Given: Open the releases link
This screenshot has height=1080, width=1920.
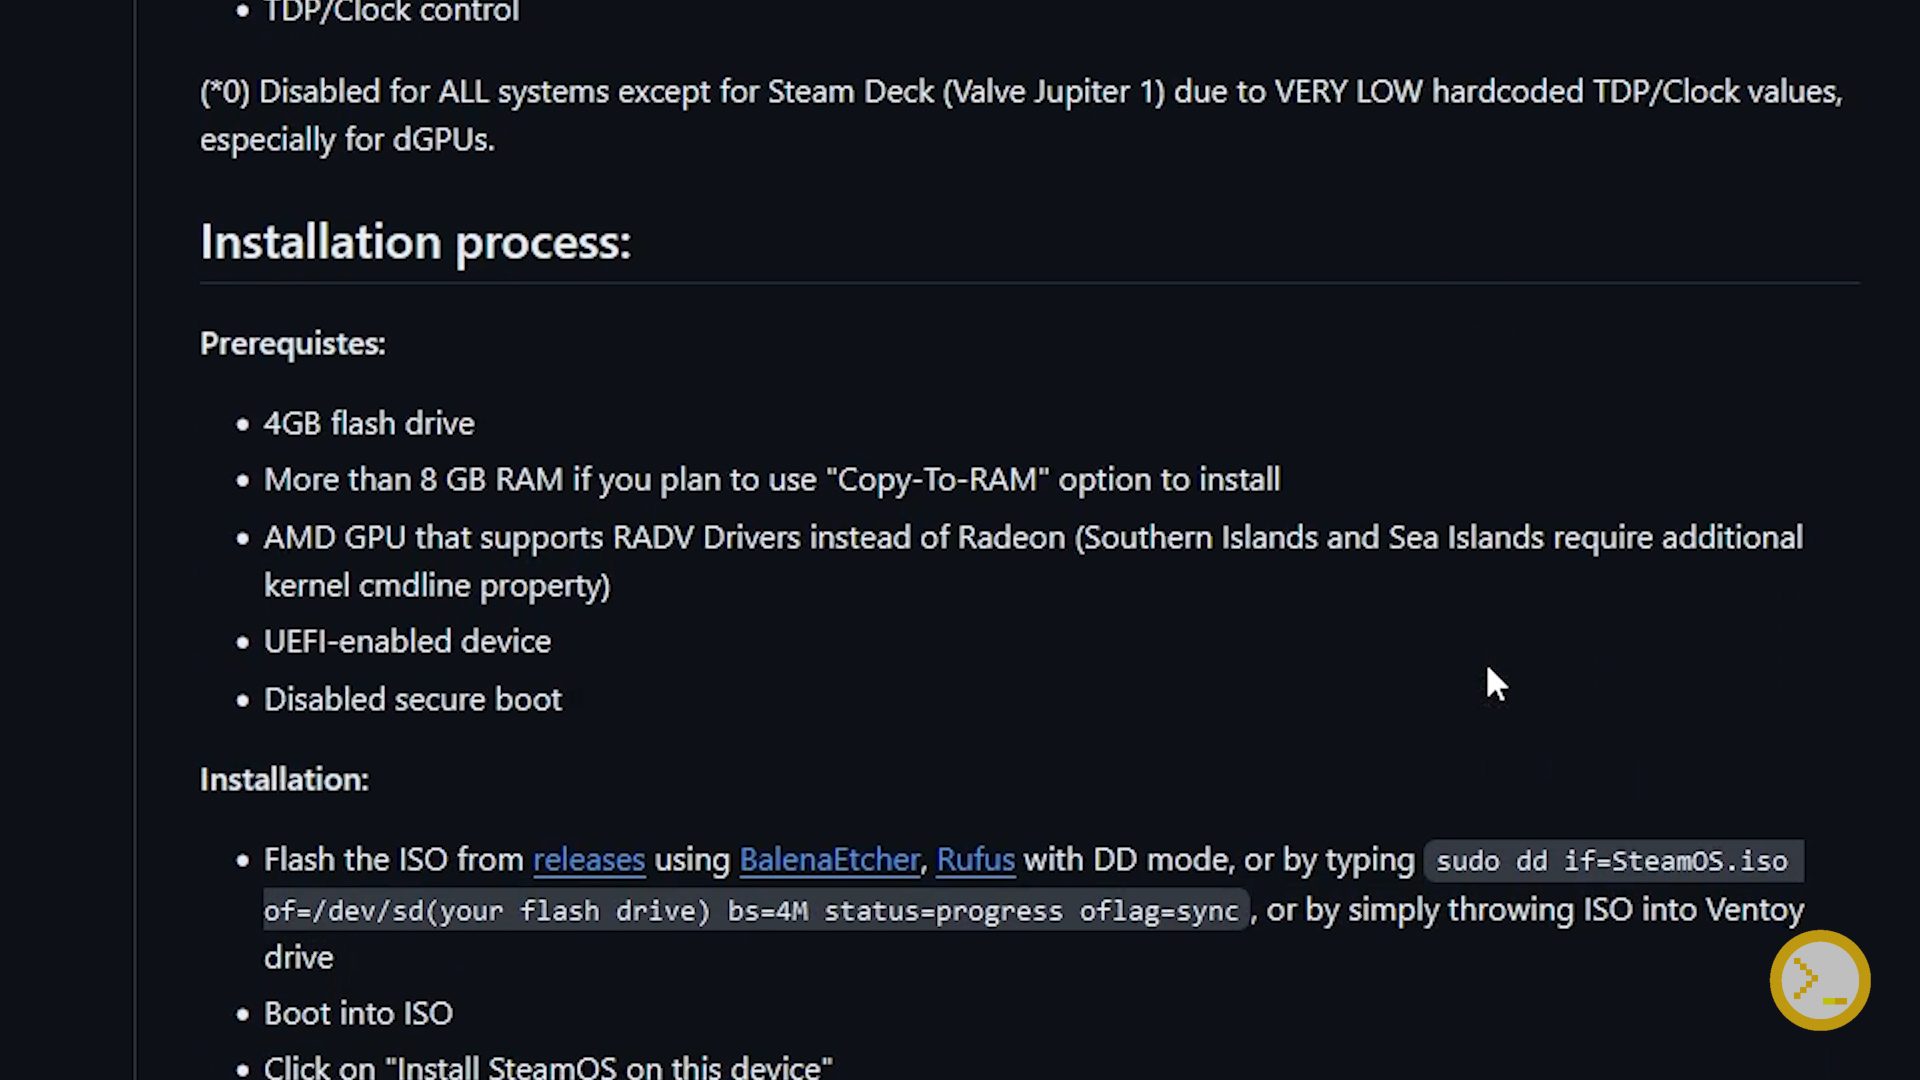Looking at the screenshot, I should [x=588, y=859].
